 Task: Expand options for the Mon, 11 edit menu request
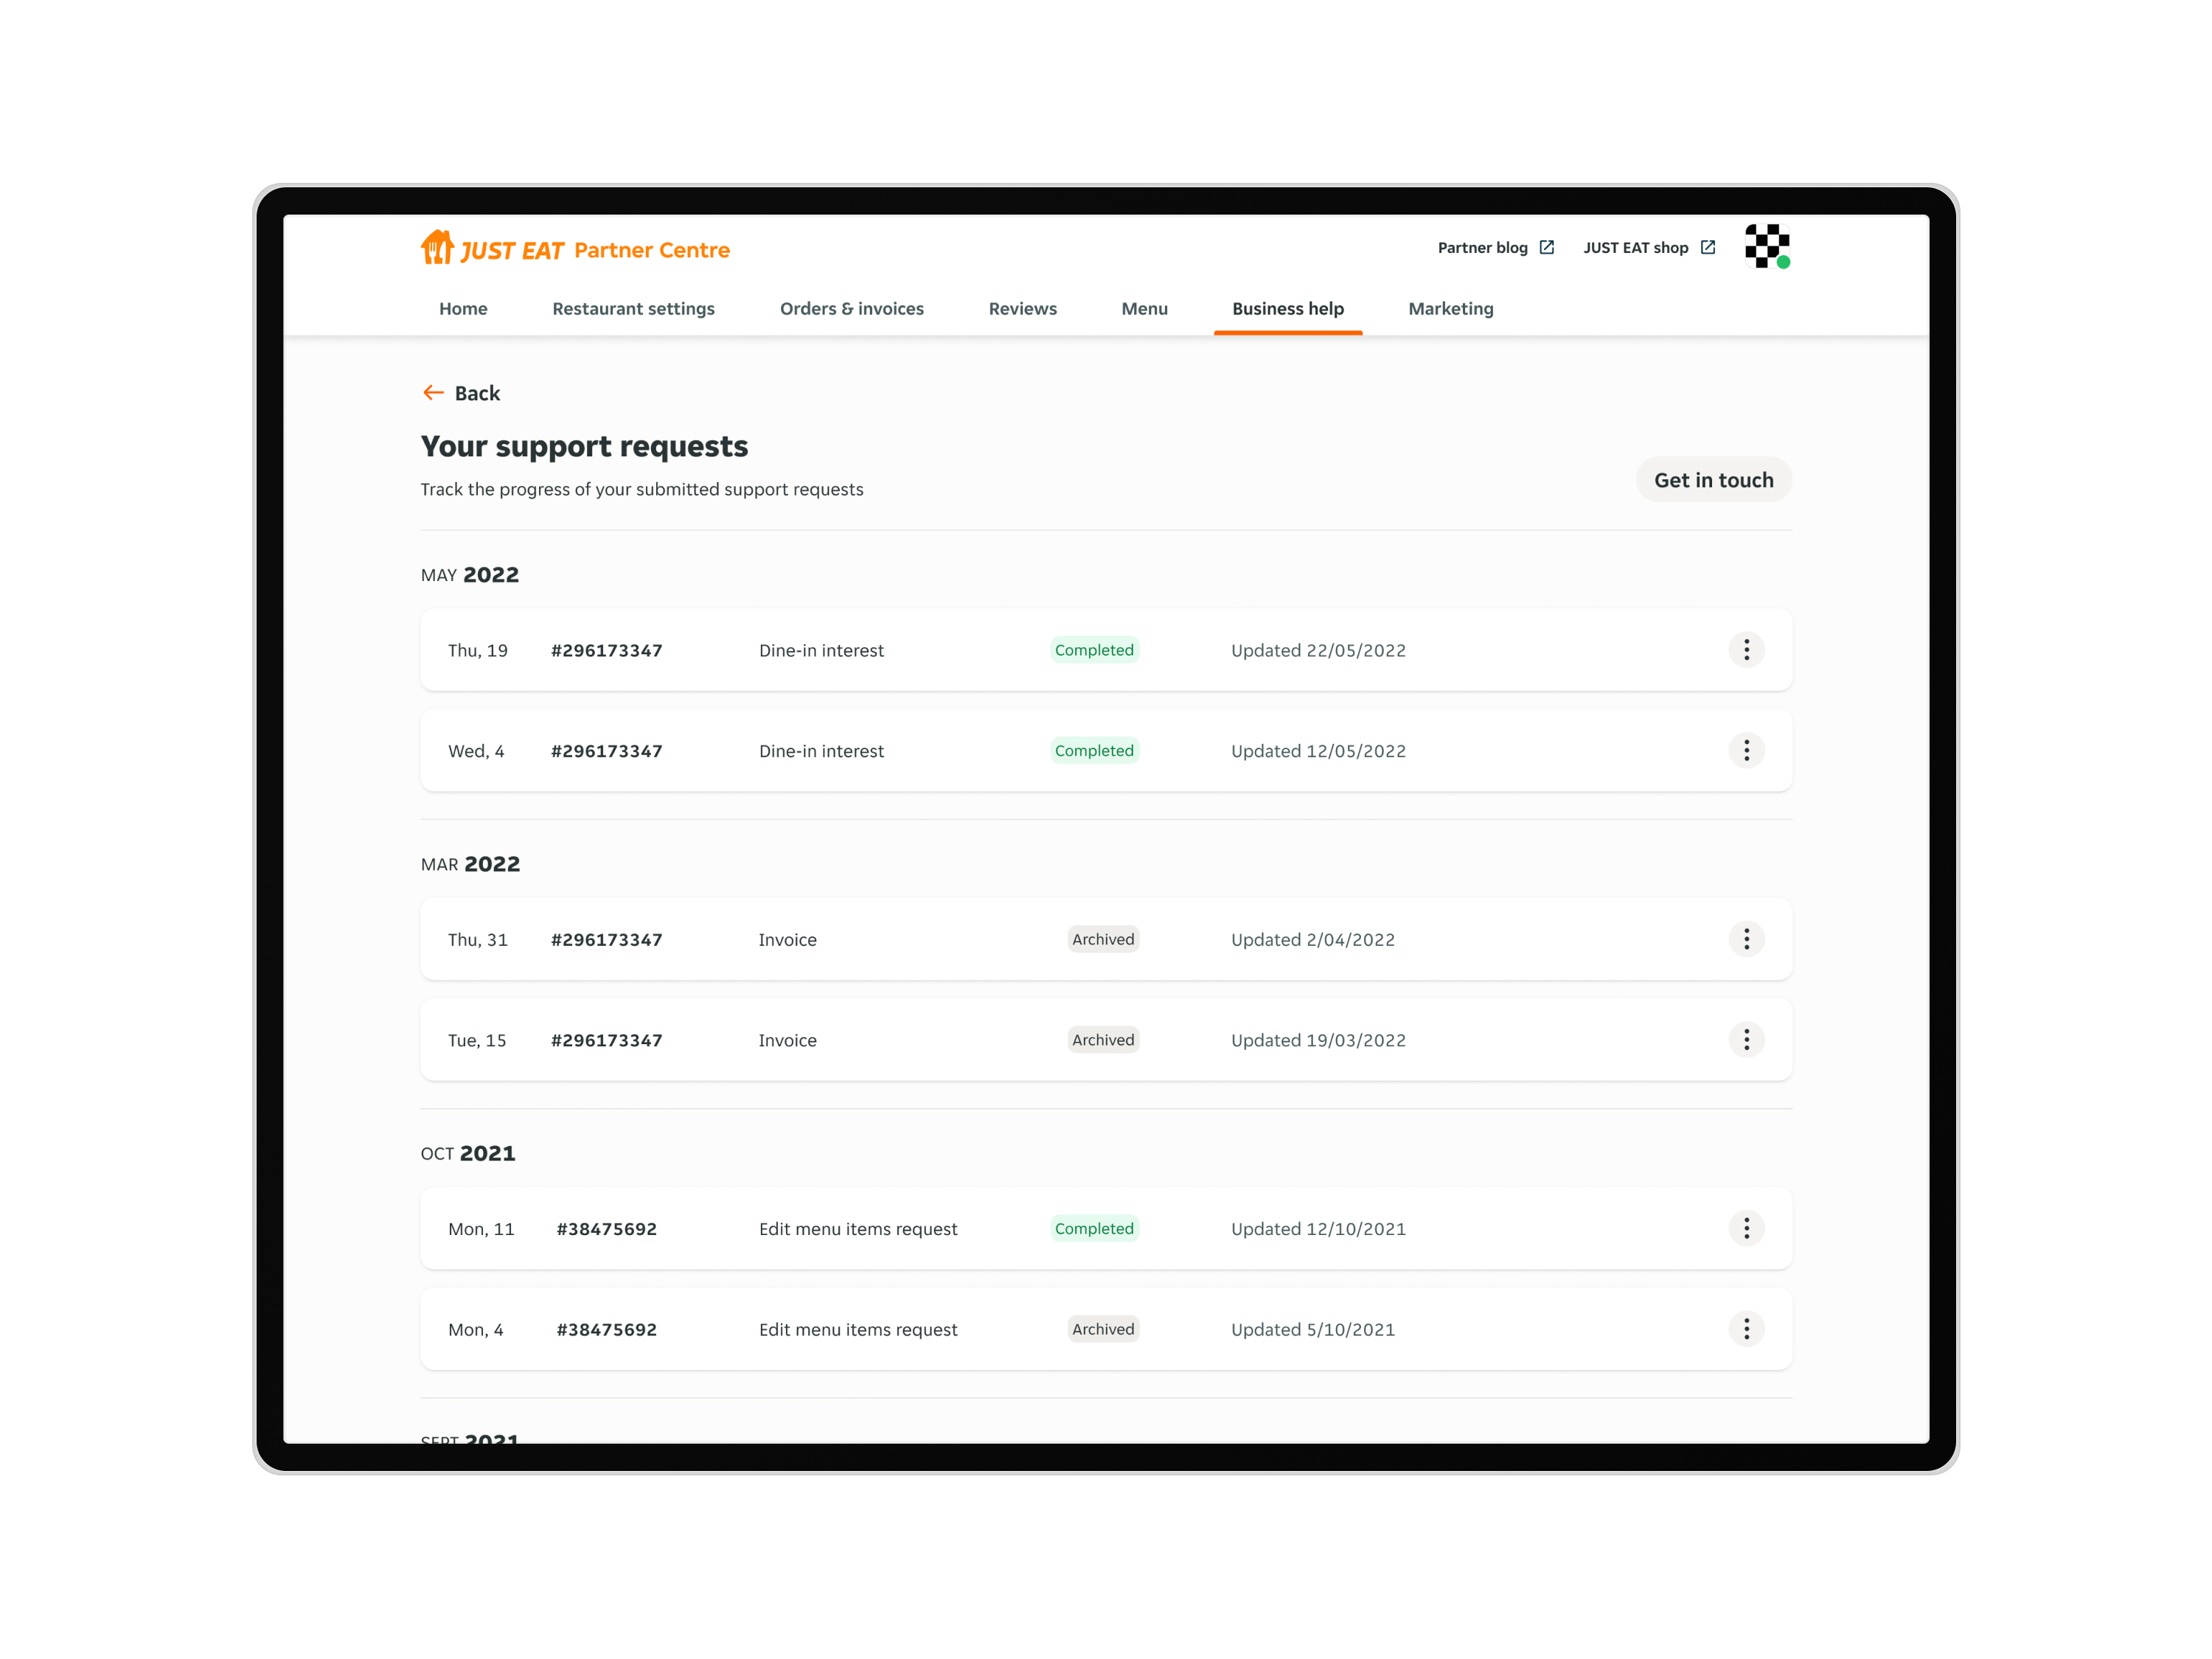point(1746,1228)
